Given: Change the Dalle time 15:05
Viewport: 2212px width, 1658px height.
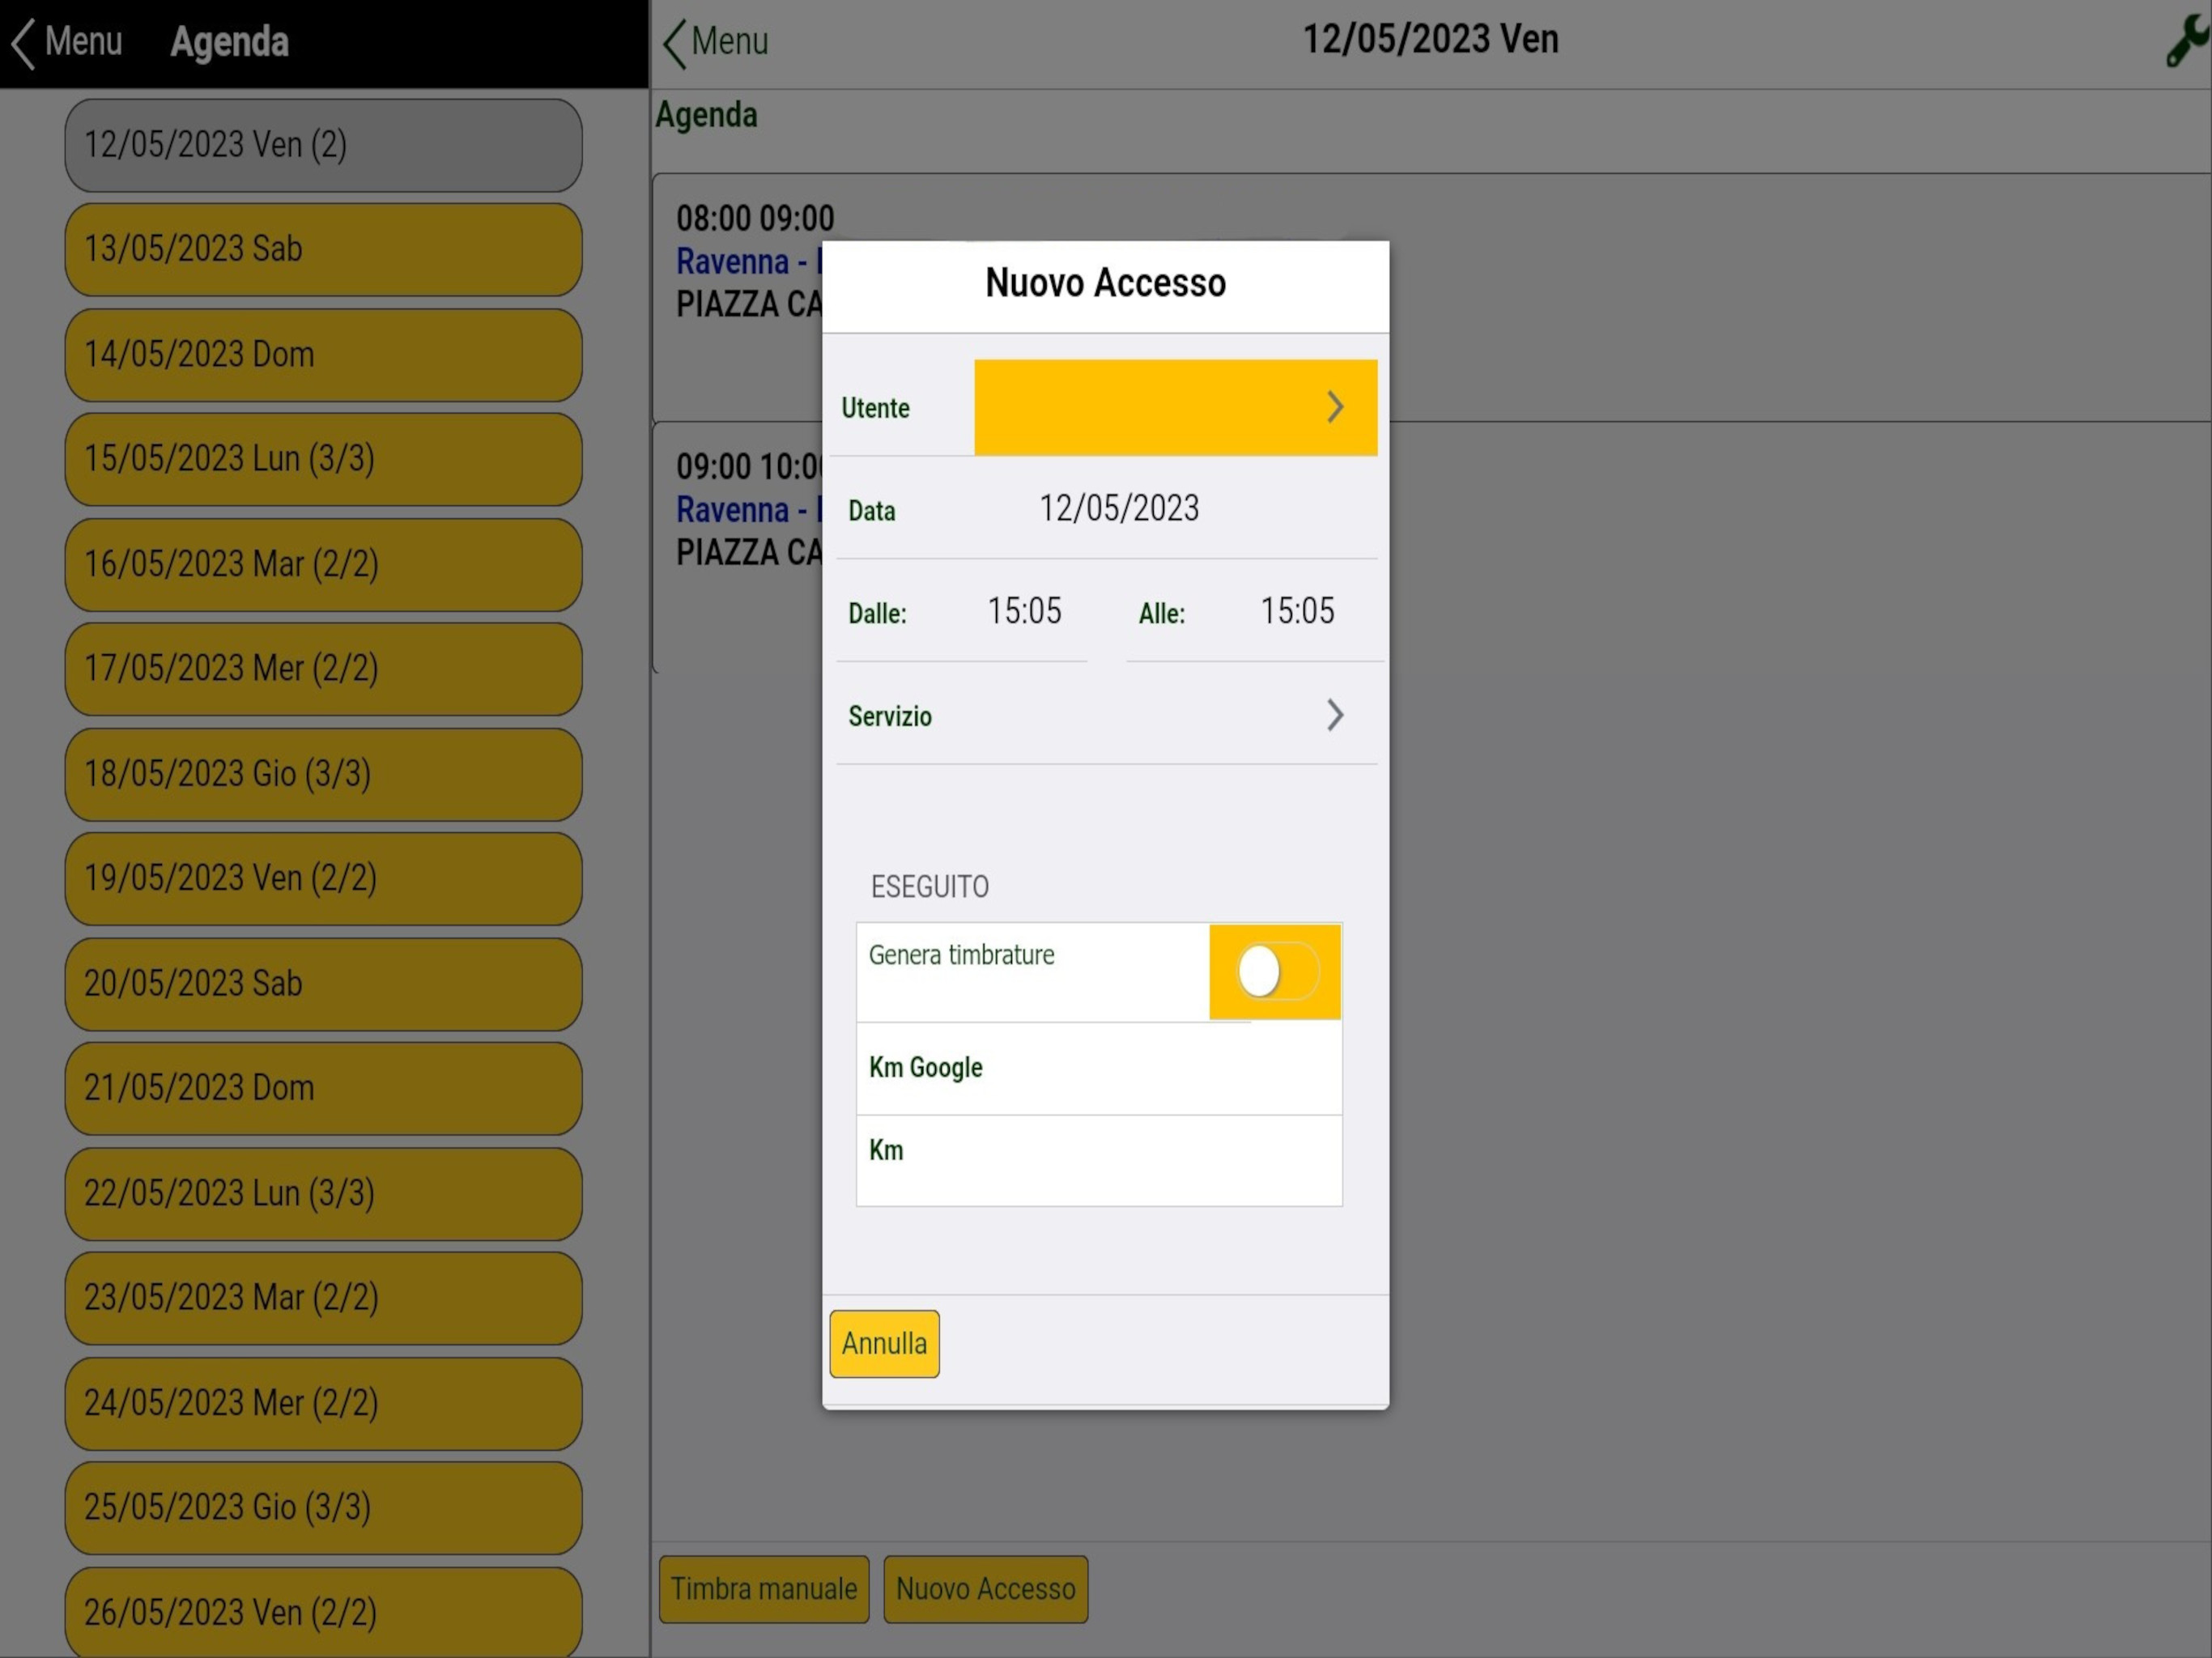Looking at the screenshot, I should 1024,611.
